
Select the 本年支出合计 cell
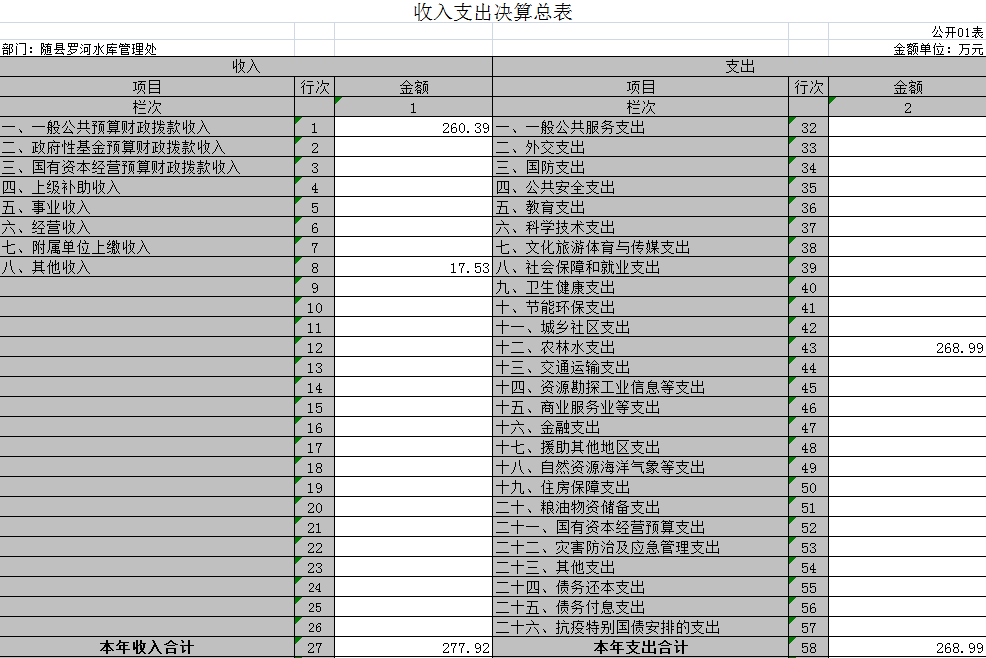[641, 648]
